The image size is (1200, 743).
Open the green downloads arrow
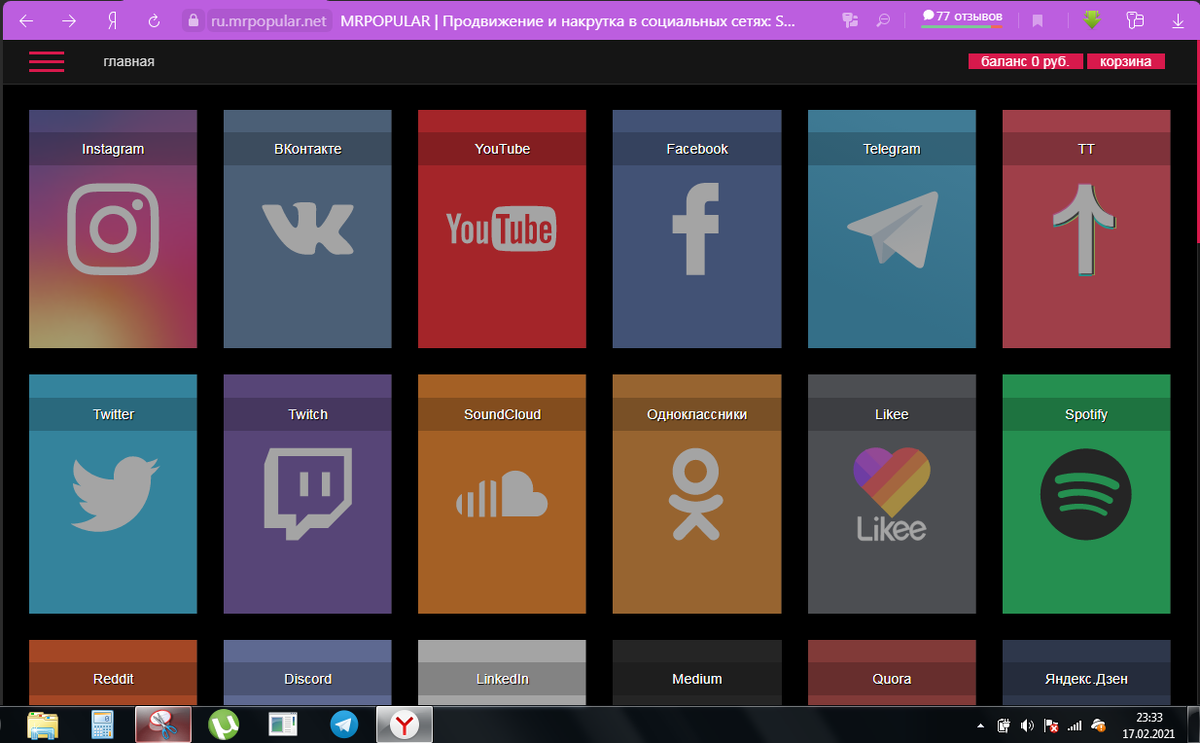coord(1092,20)
